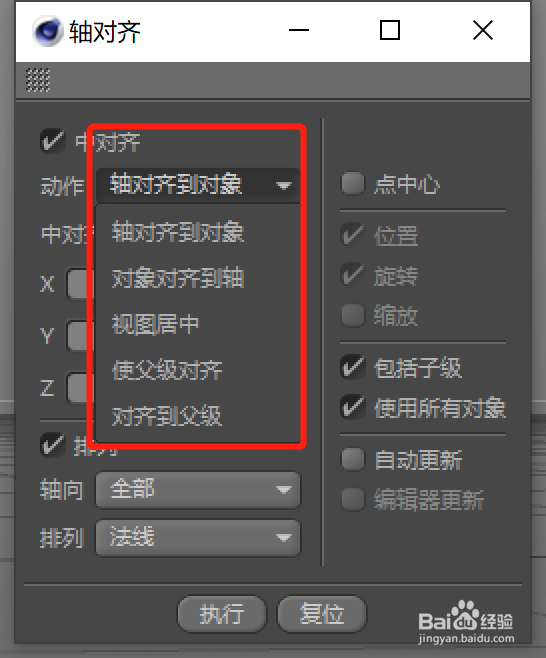Toggle the 缩放 checkbox

pos(353,315)
